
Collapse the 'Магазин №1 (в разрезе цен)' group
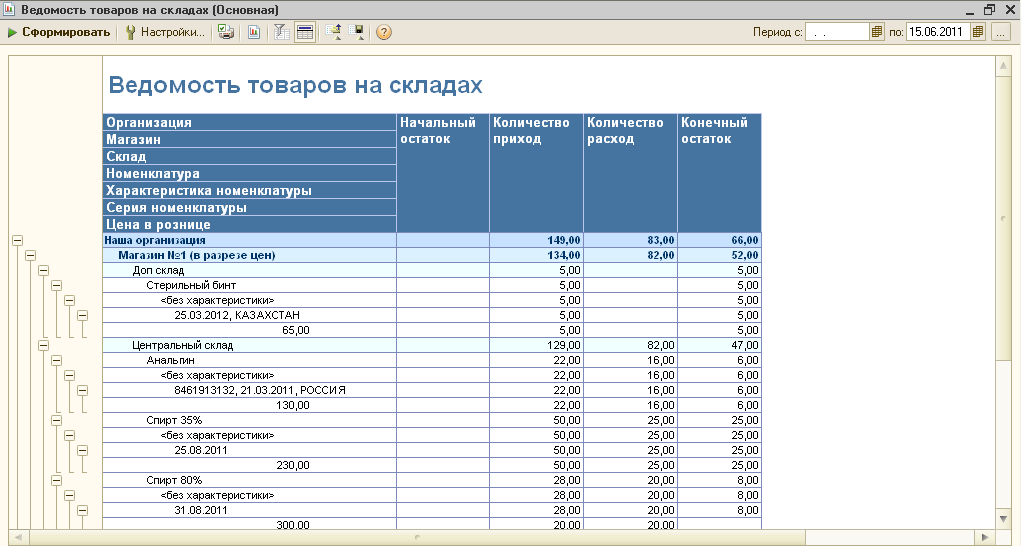click(31, 255)
